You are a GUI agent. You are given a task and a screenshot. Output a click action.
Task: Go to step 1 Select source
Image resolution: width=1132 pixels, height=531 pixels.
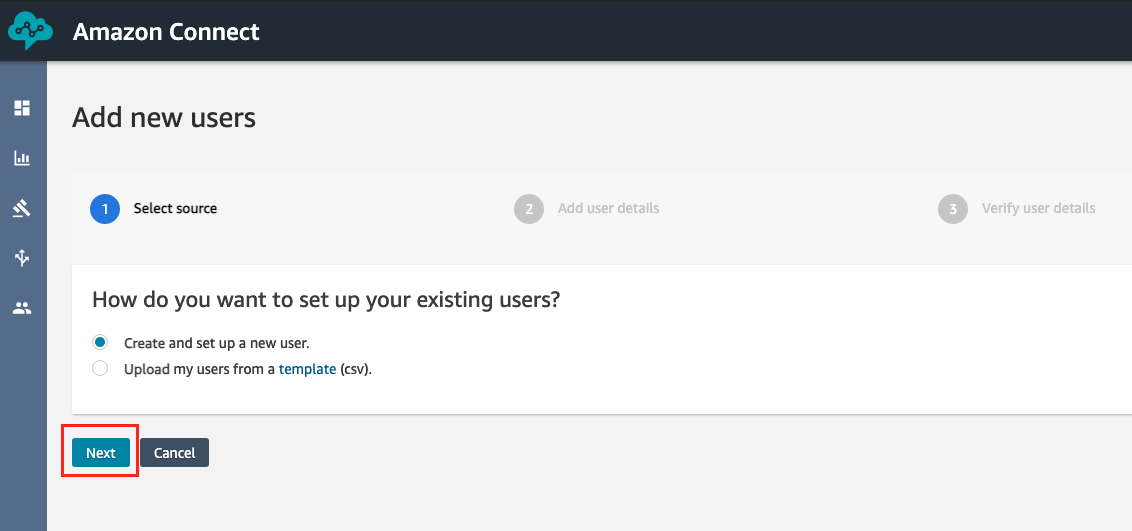tap(154, 209)
